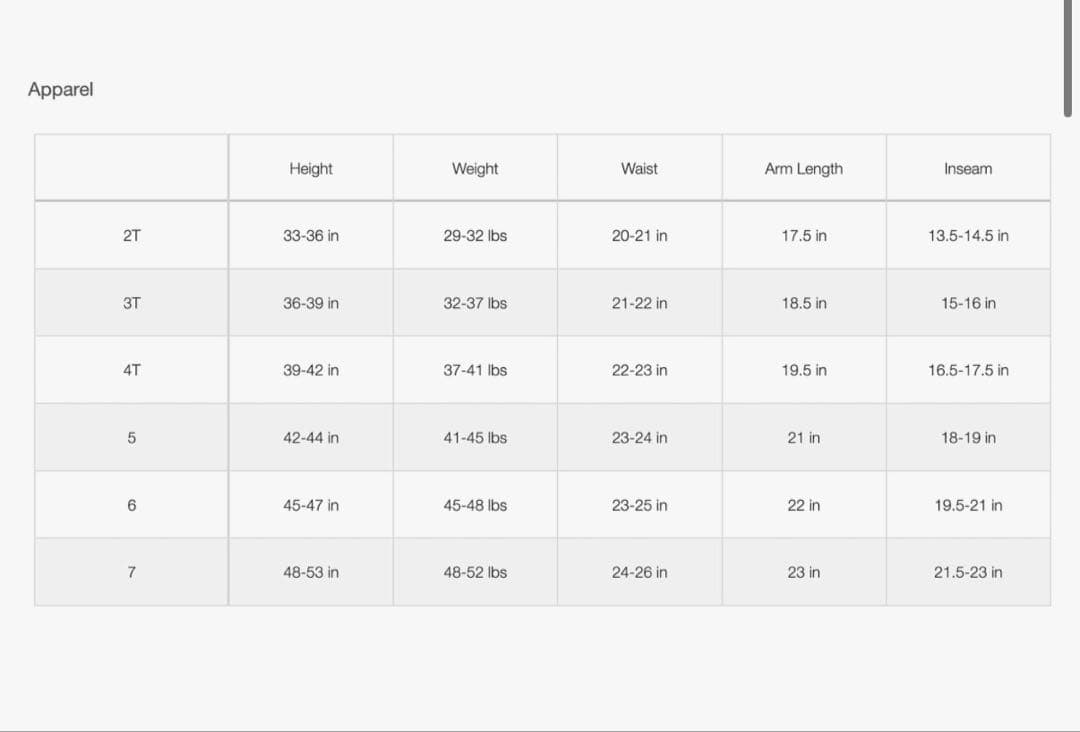Screen dimensions: 1080x732
Task: Click the Arm Length column header
Action: 804,169
